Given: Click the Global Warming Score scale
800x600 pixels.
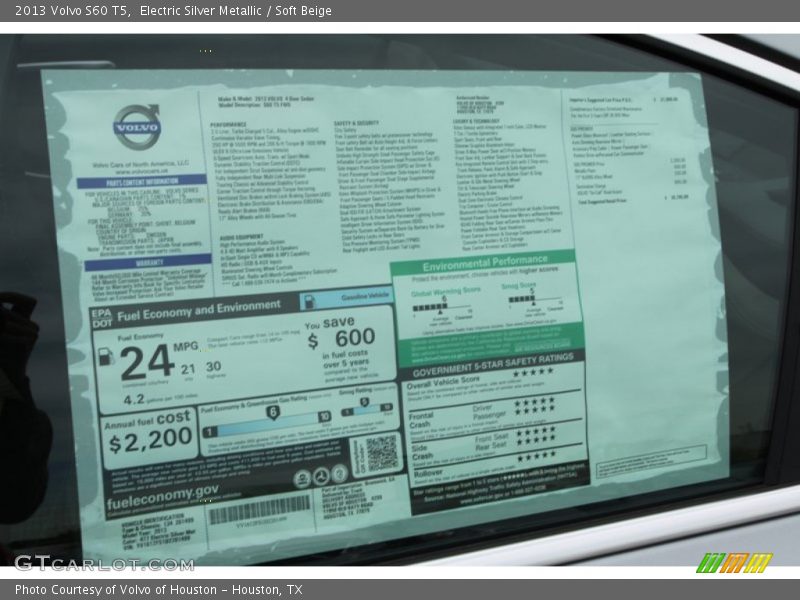Looking at the screenshot, I should coord(442,308).
